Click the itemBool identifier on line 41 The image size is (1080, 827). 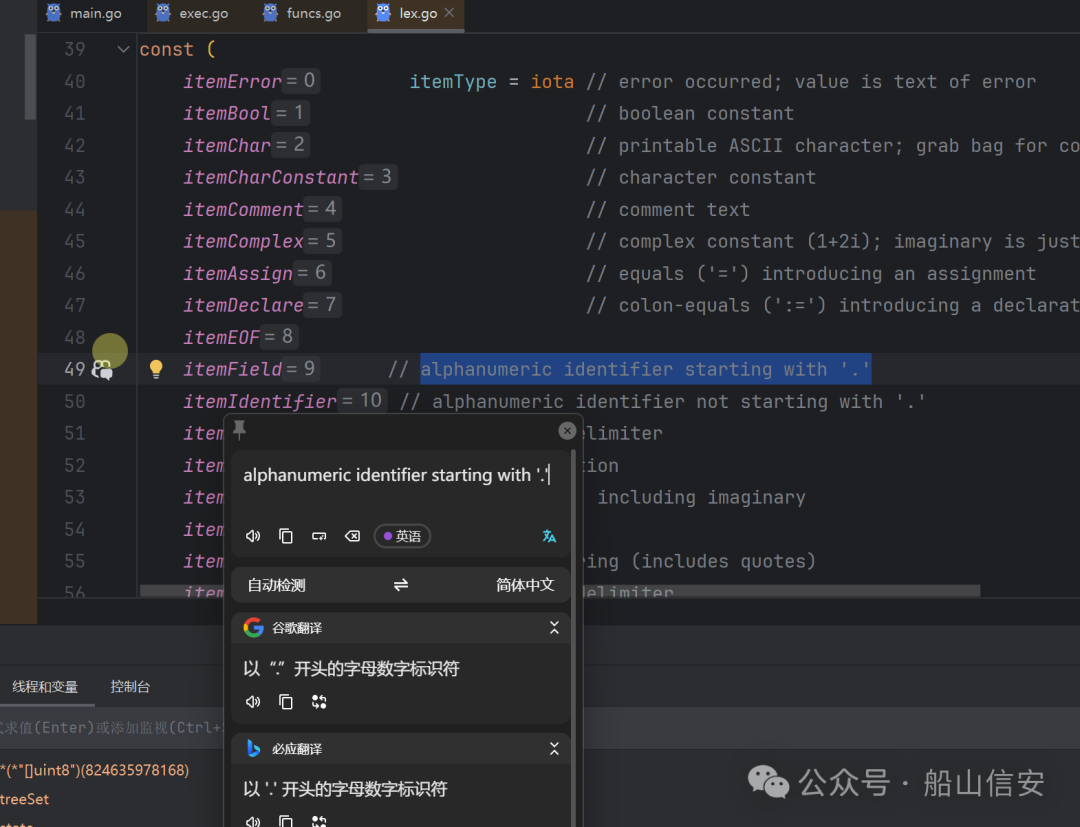coord(227,114)
